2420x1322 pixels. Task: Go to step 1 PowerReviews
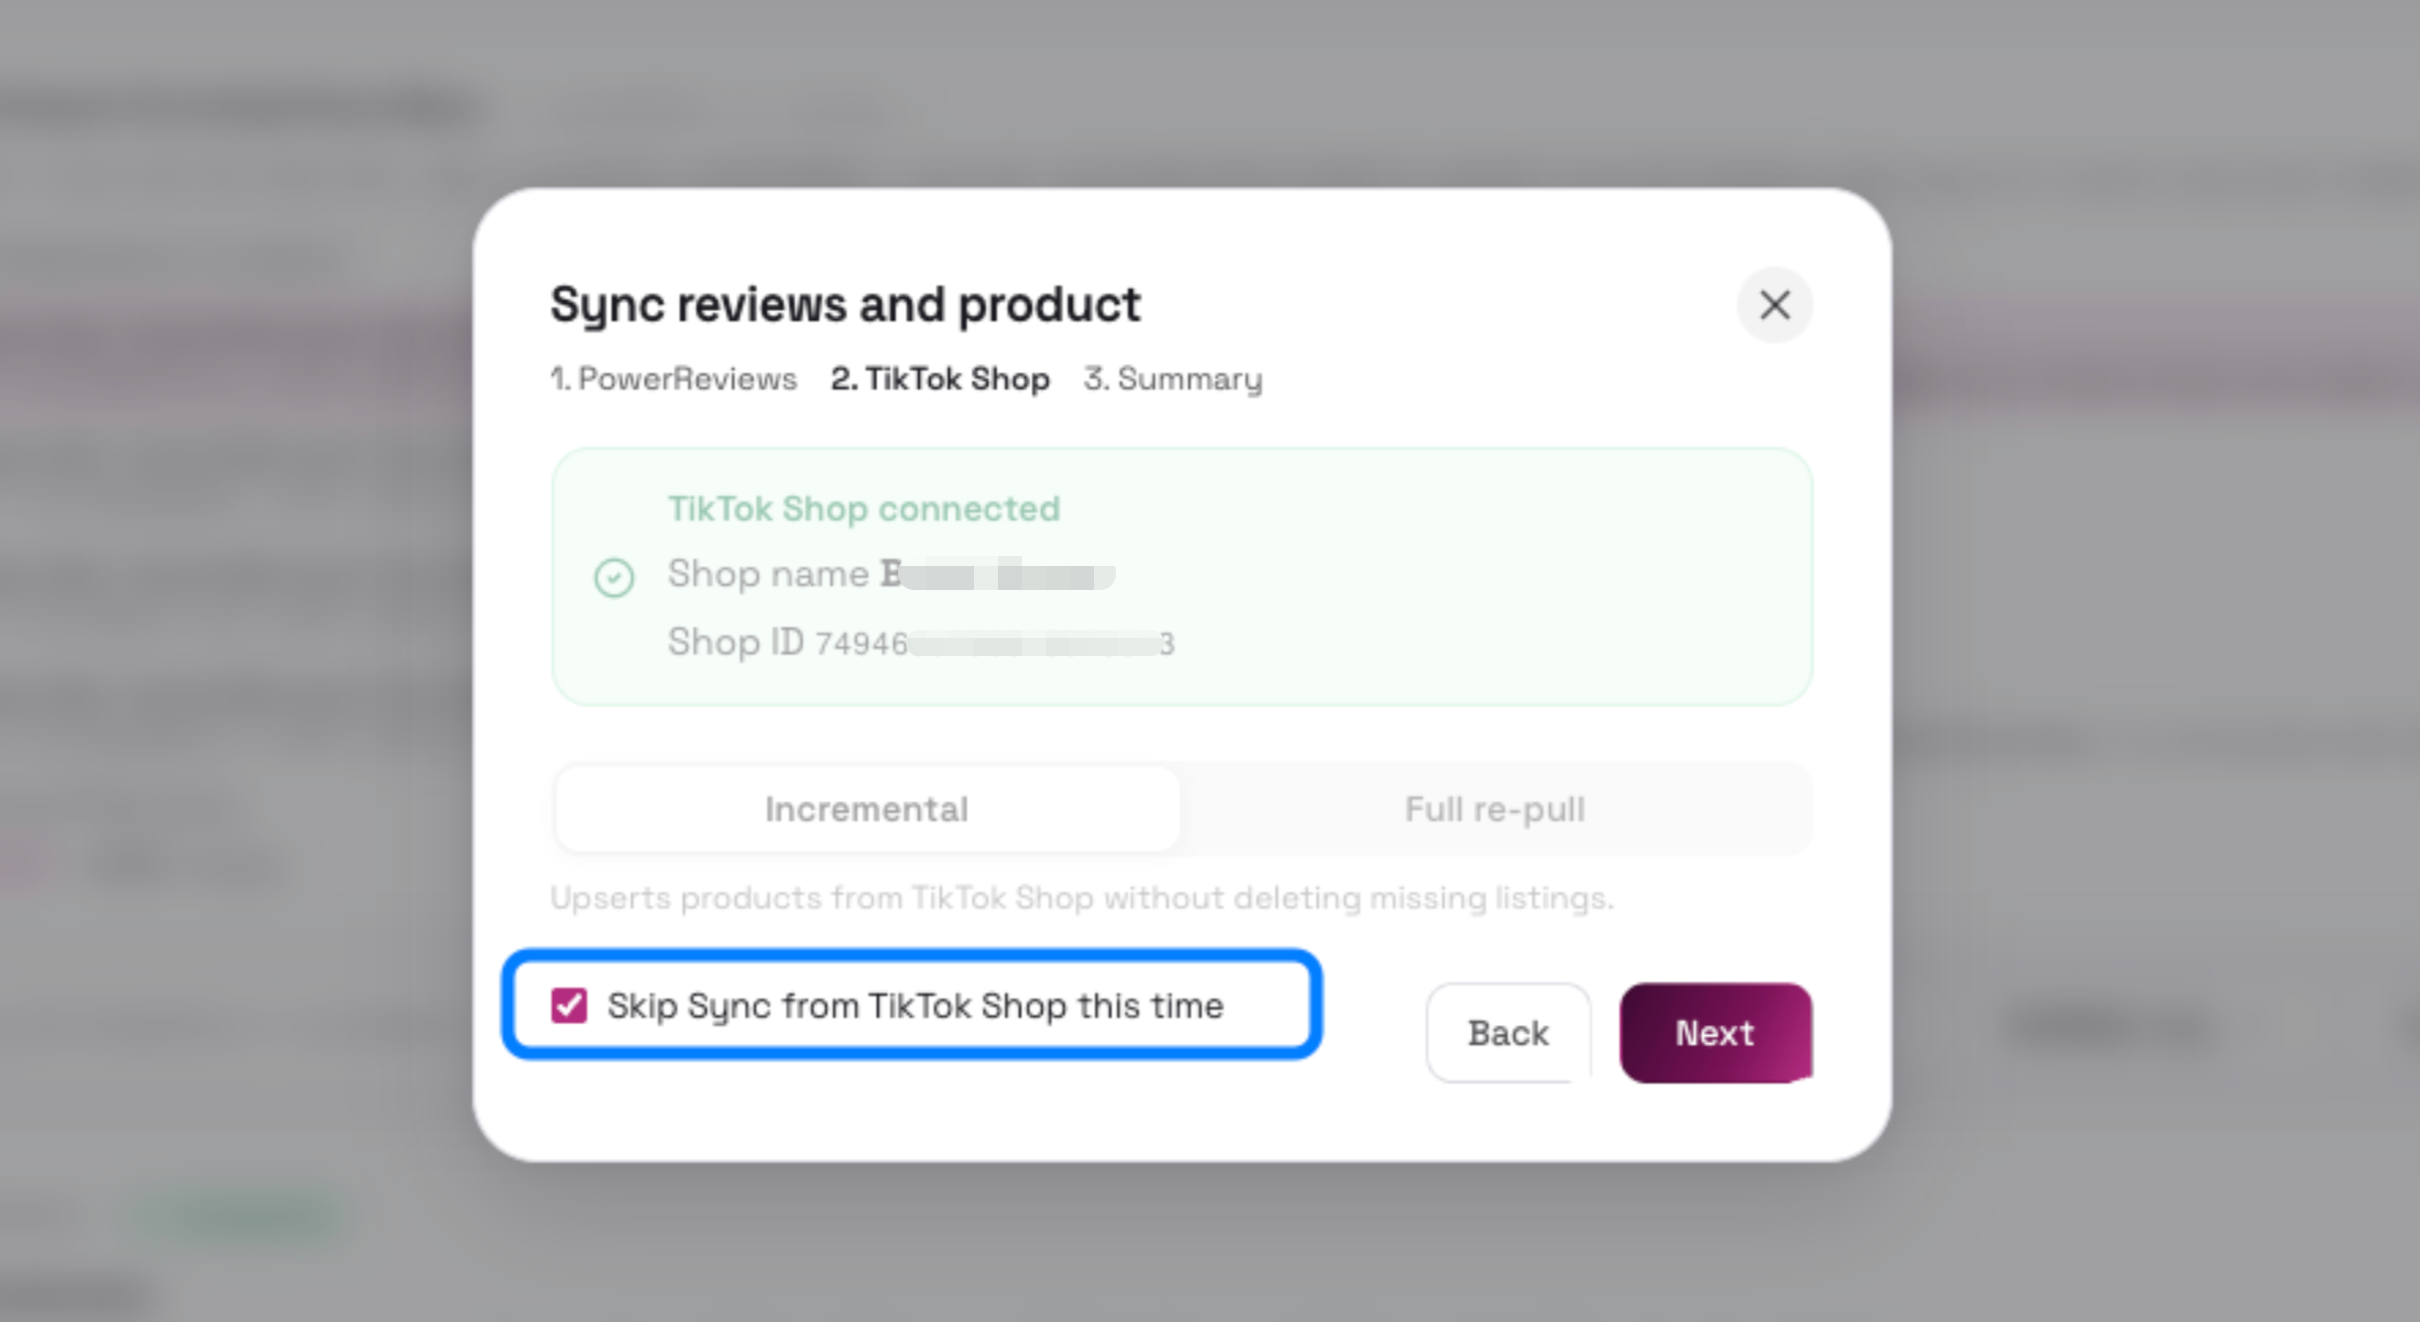[673, 379]
